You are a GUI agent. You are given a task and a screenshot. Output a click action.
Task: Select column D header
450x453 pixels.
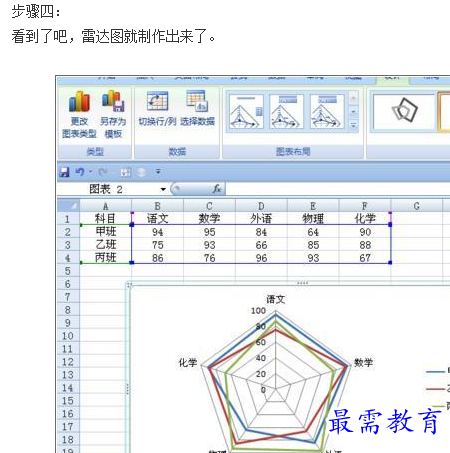pyautogui.click(x=261, y=206)
